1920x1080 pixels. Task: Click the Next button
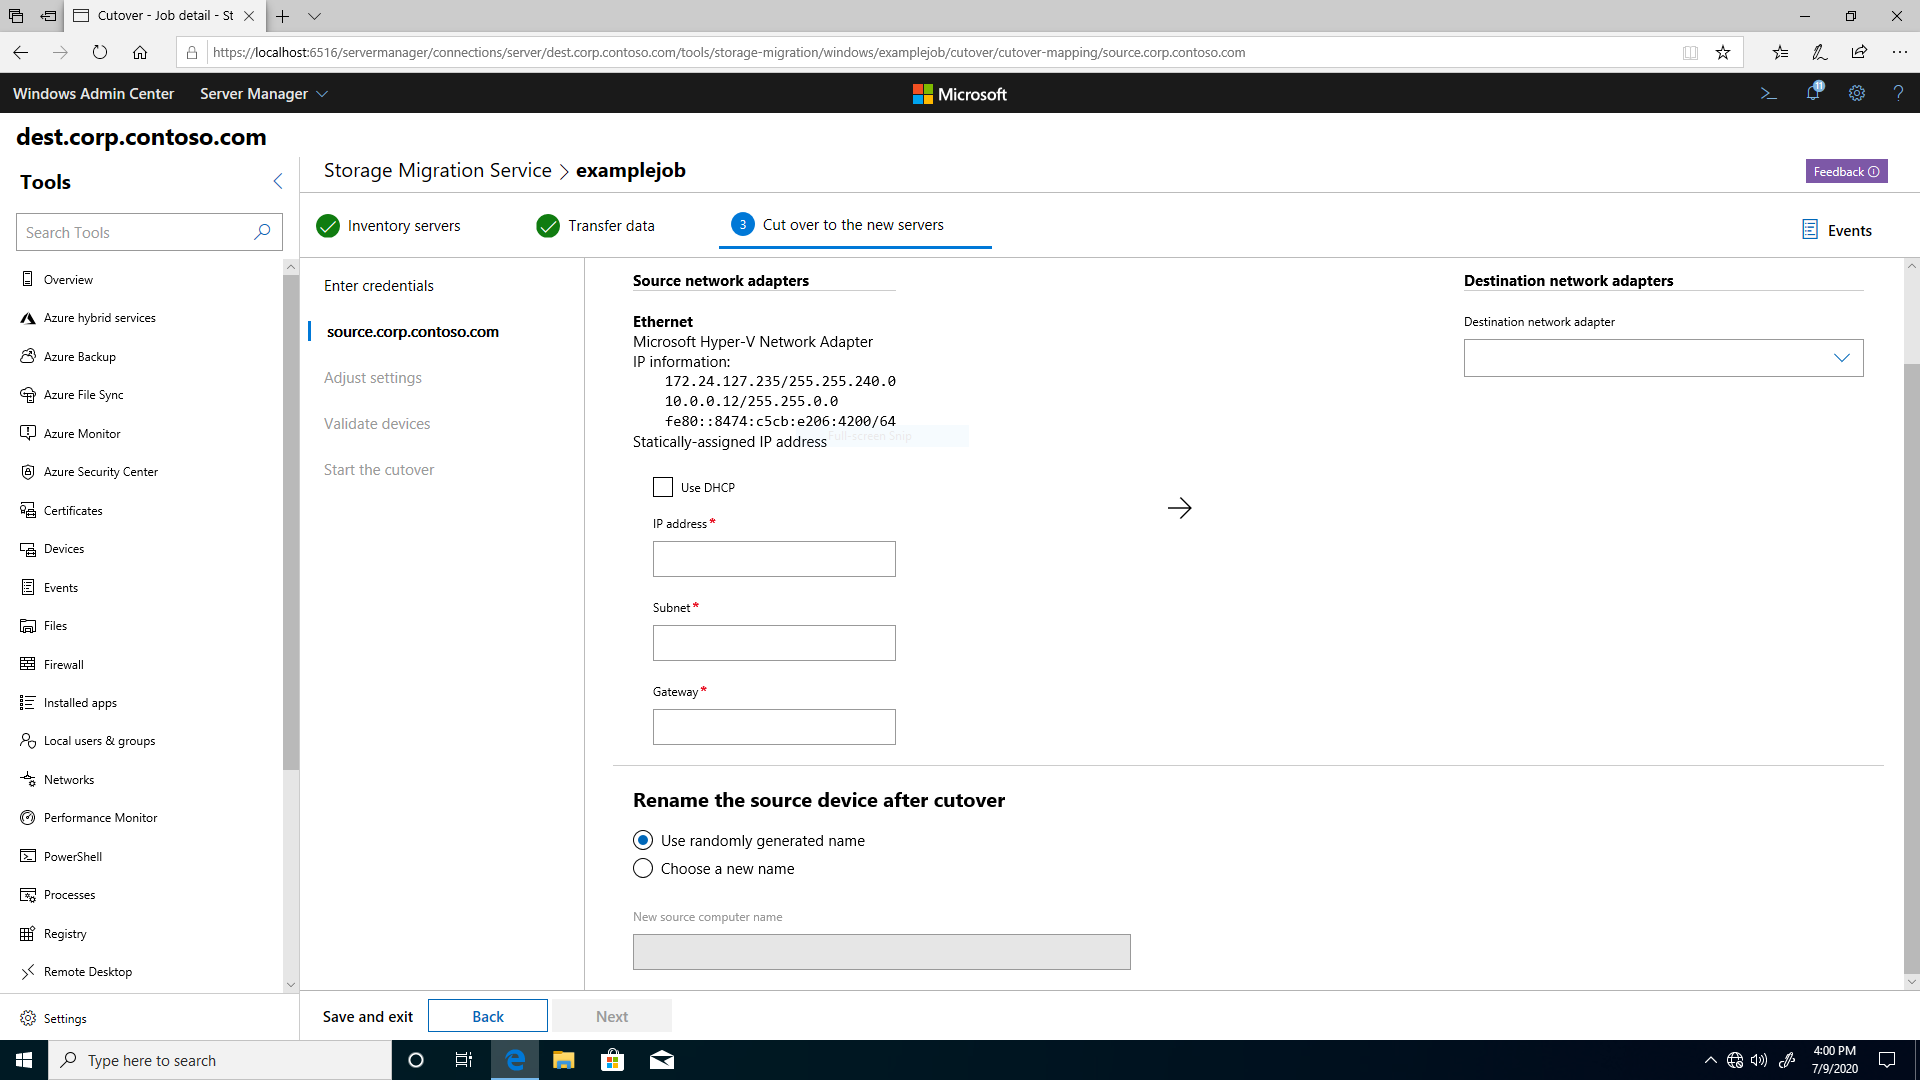[612, 1015]
